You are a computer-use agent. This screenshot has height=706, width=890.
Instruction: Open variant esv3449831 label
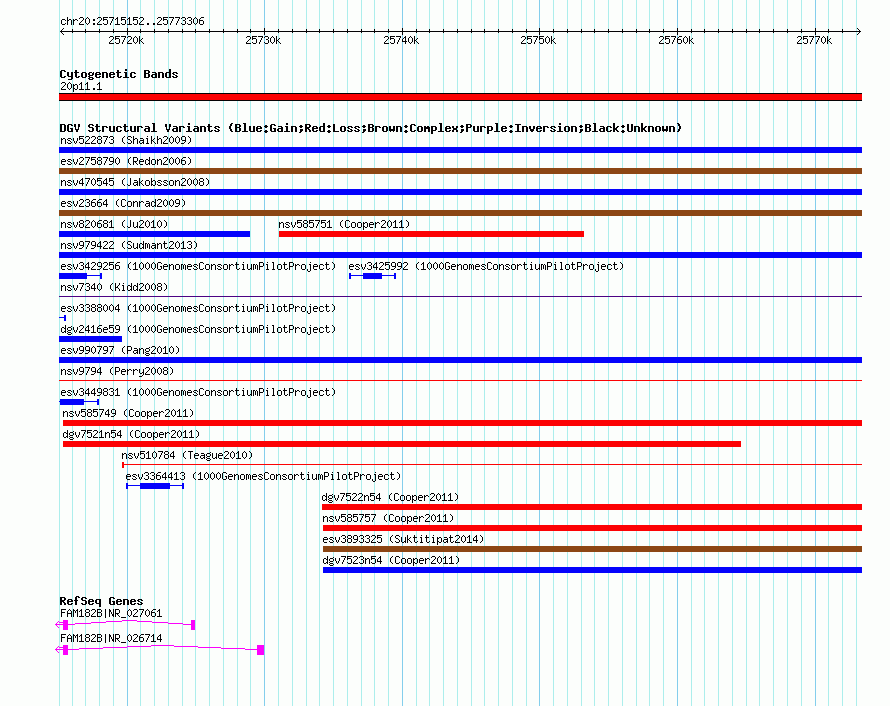[198, 392]
